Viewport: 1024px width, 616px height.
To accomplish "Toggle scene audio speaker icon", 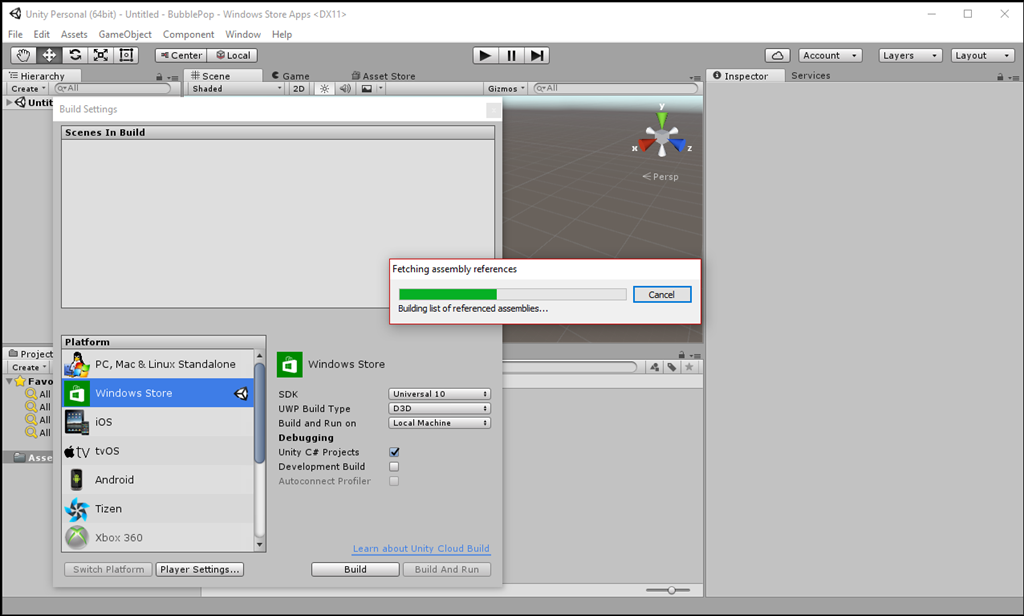I will click(345, 88).
